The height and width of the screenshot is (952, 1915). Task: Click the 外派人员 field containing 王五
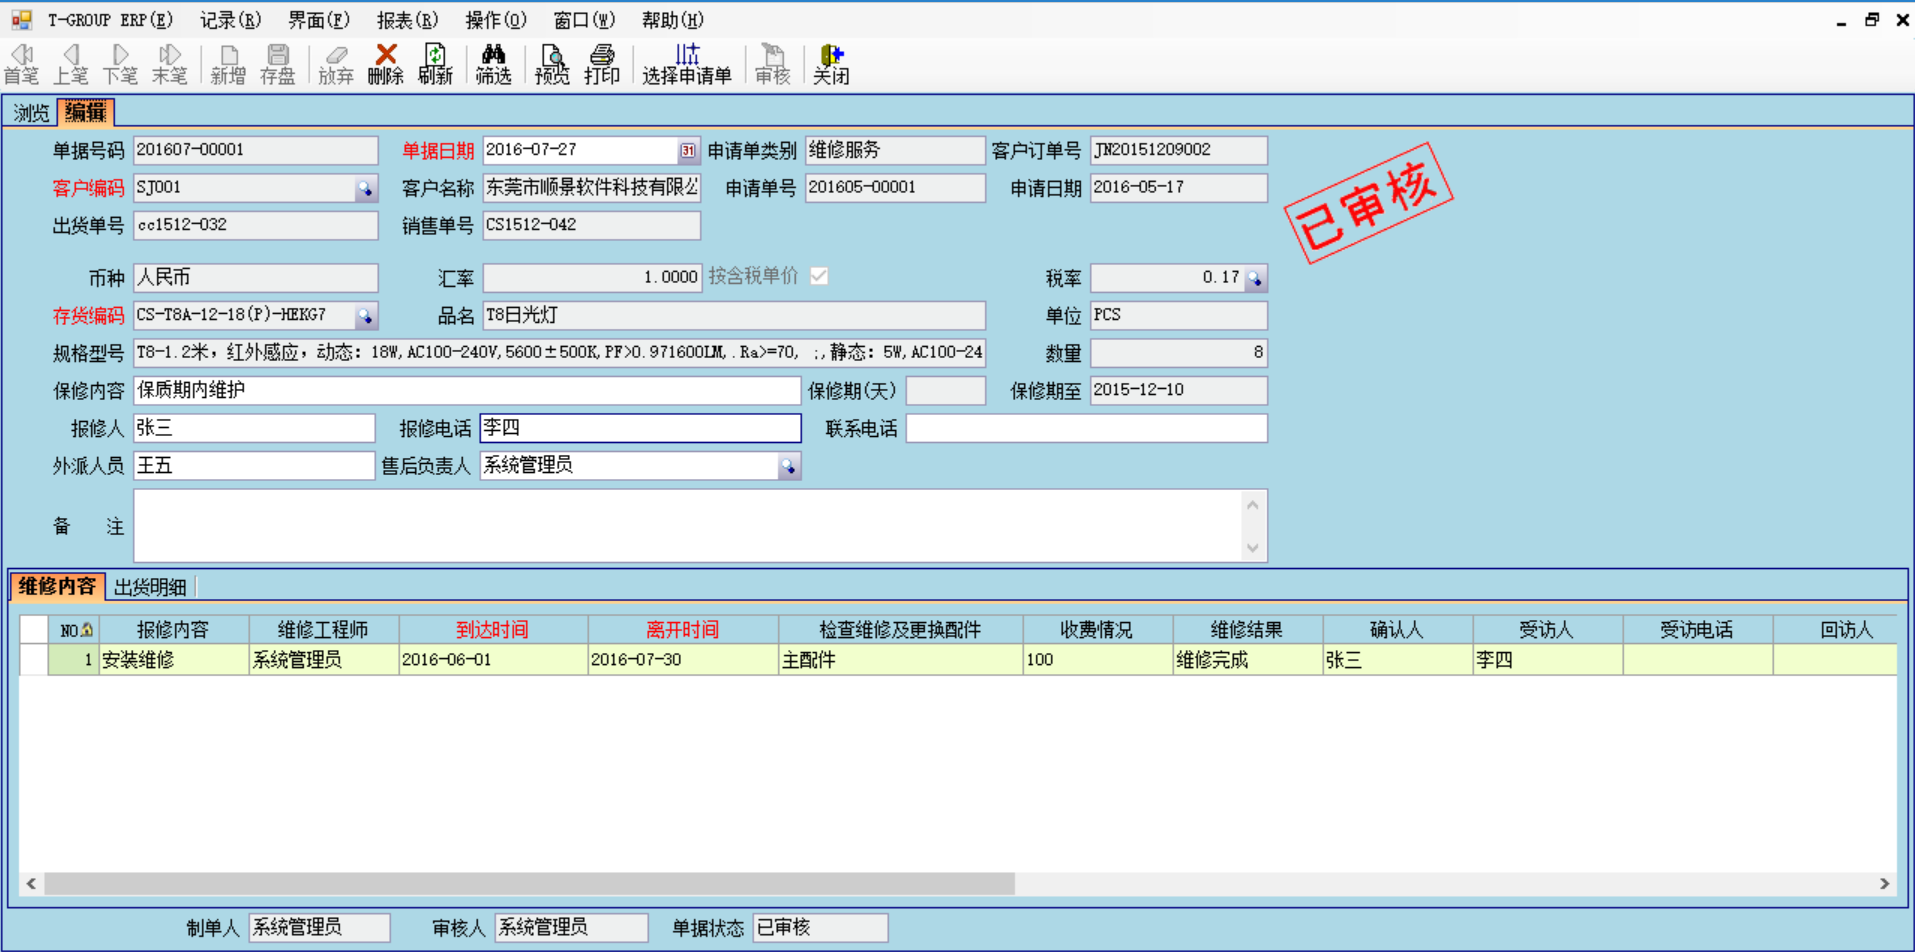254,466
